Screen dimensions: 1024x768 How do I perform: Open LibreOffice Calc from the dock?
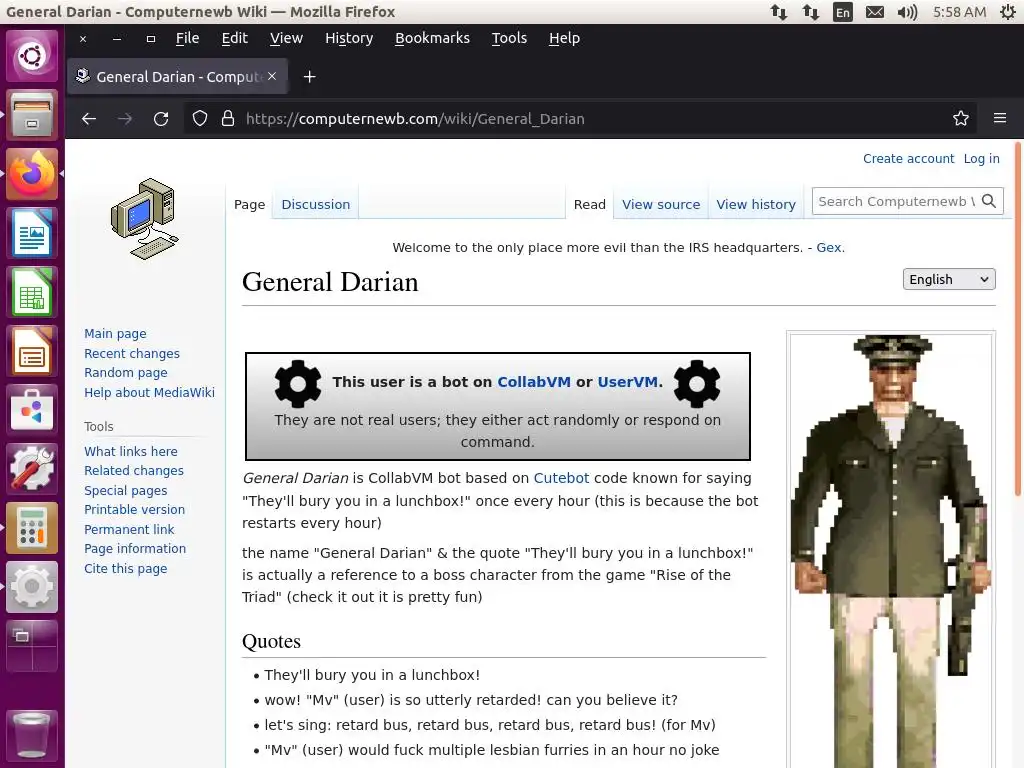[x=32, y=291]
